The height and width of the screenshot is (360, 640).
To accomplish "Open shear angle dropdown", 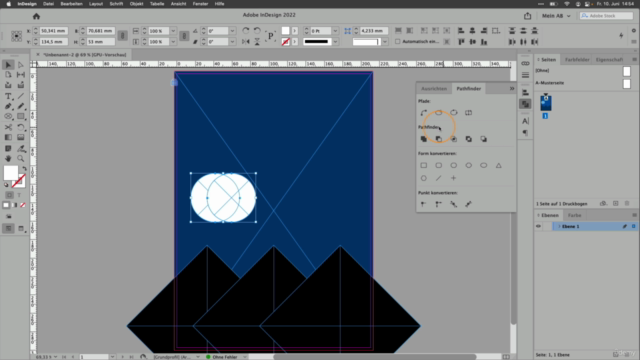I will (232, 42).
